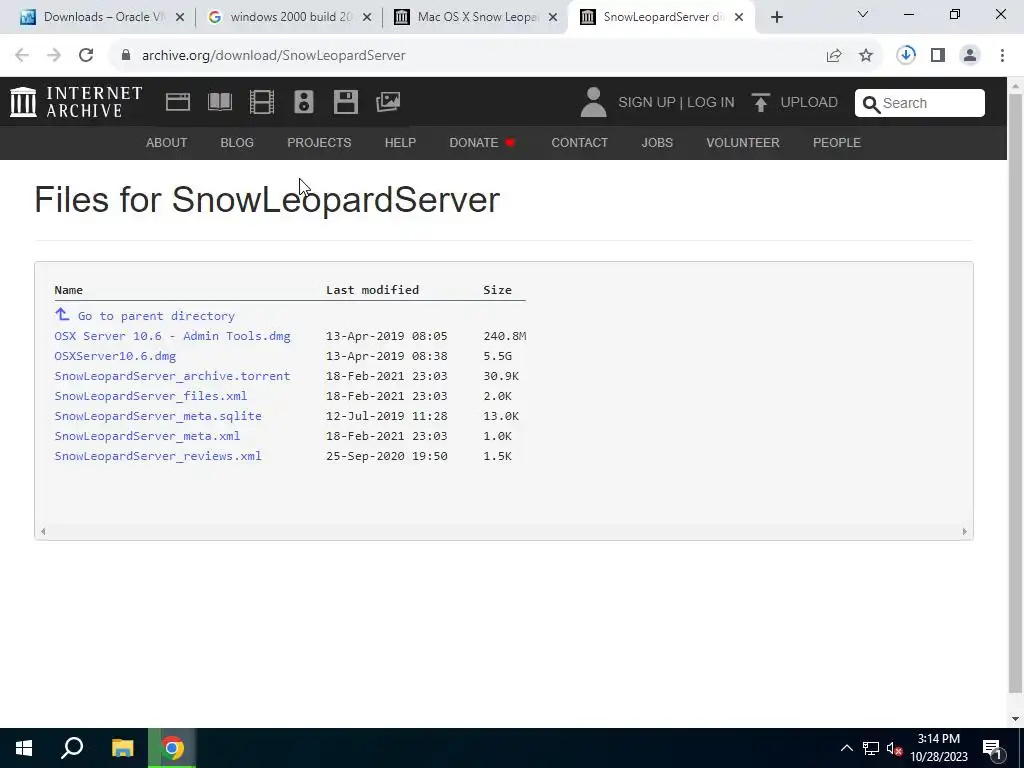Close the windows 2000 build tab
Viewport: 1024px width, 768px height.
pyautogui.click(x=367, y=18)
